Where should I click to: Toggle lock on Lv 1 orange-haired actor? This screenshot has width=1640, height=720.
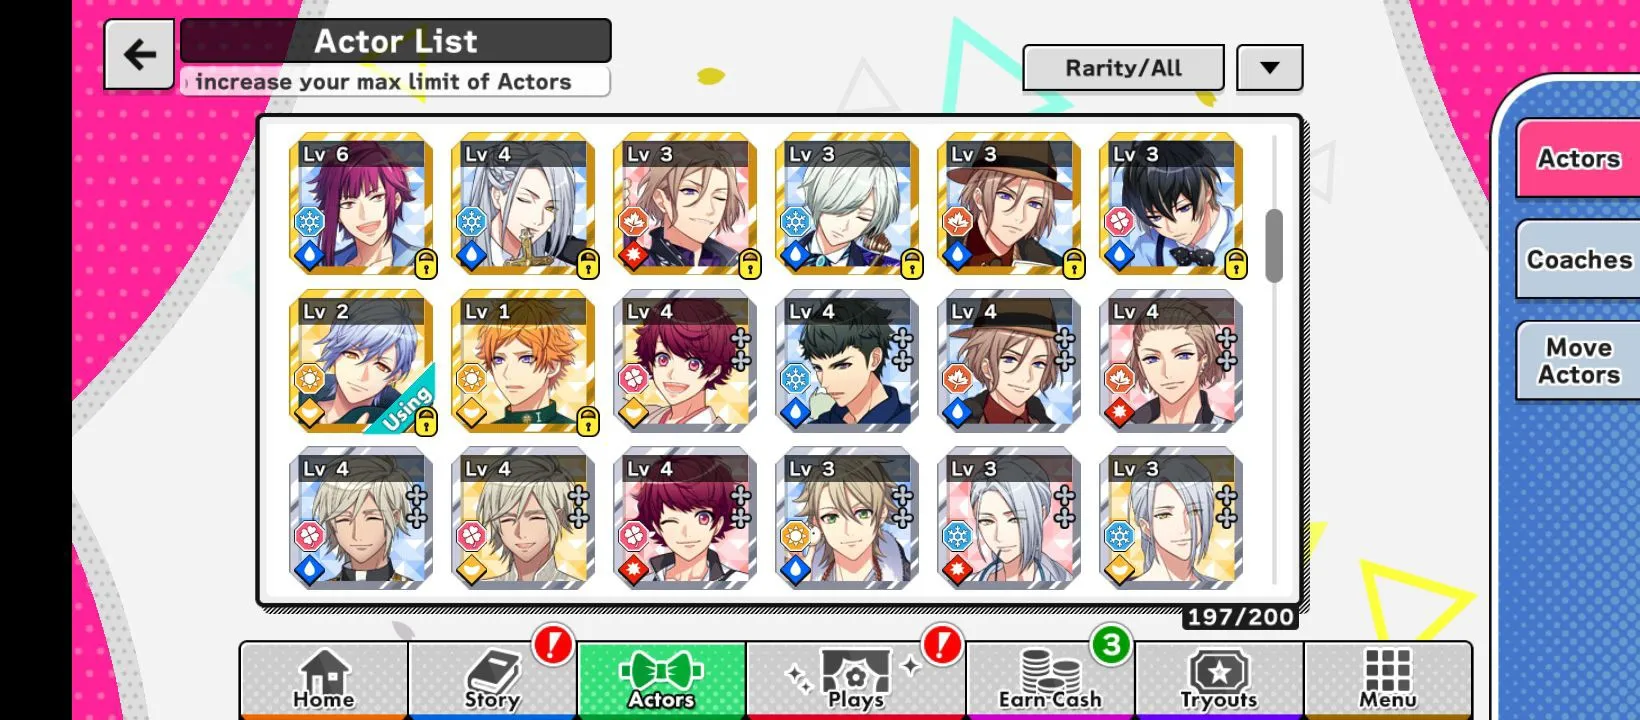[x=588, y=421]
